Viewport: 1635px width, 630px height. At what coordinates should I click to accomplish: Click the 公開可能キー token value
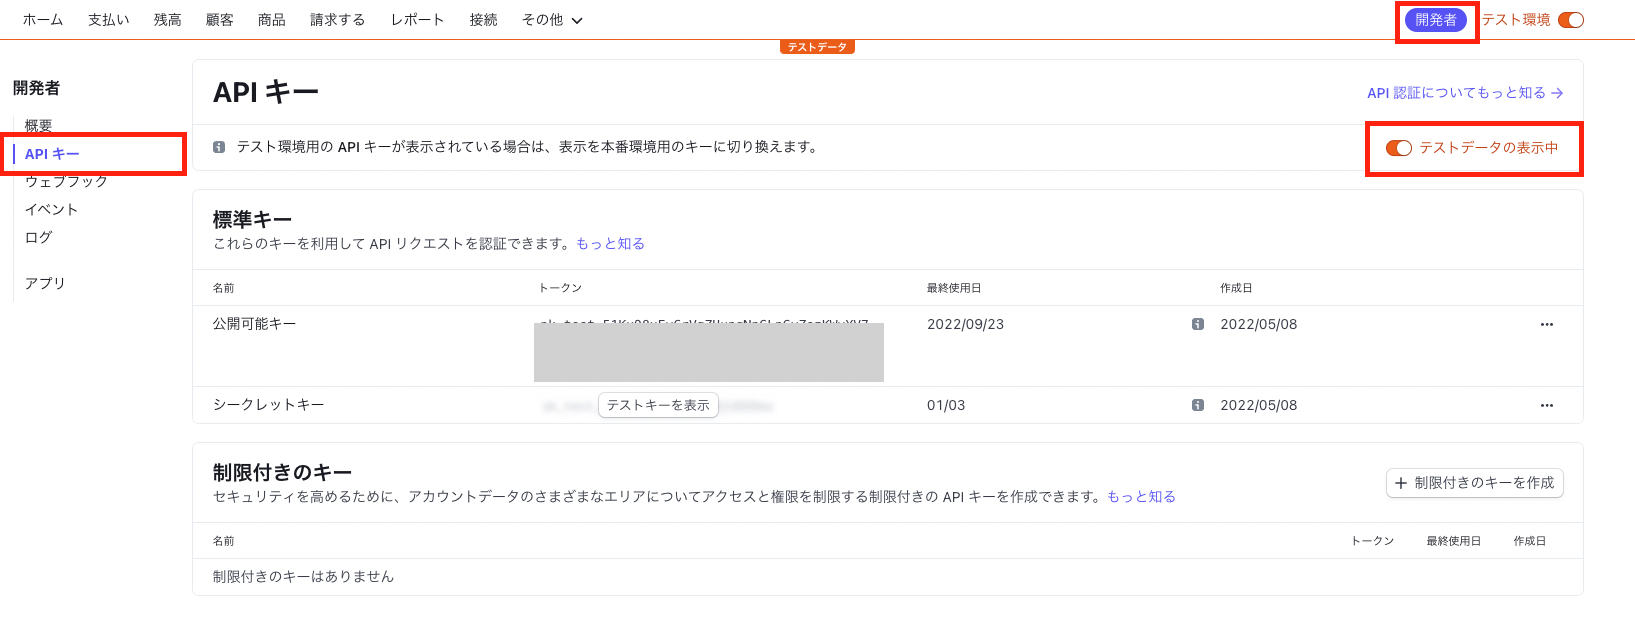point(705,321)
